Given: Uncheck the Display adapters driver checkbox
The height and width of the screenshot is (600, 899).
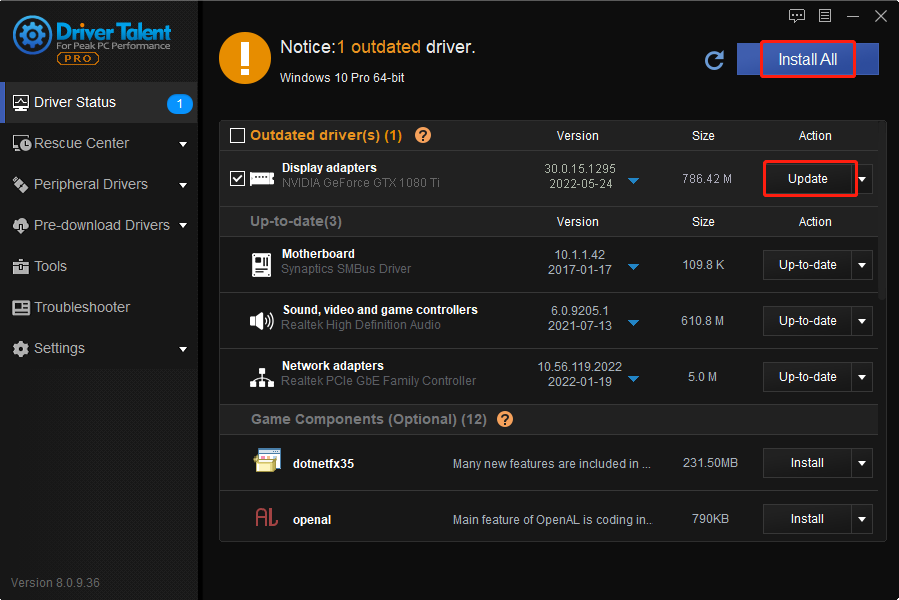Looking at the screenshot, I should click(237, 178).
